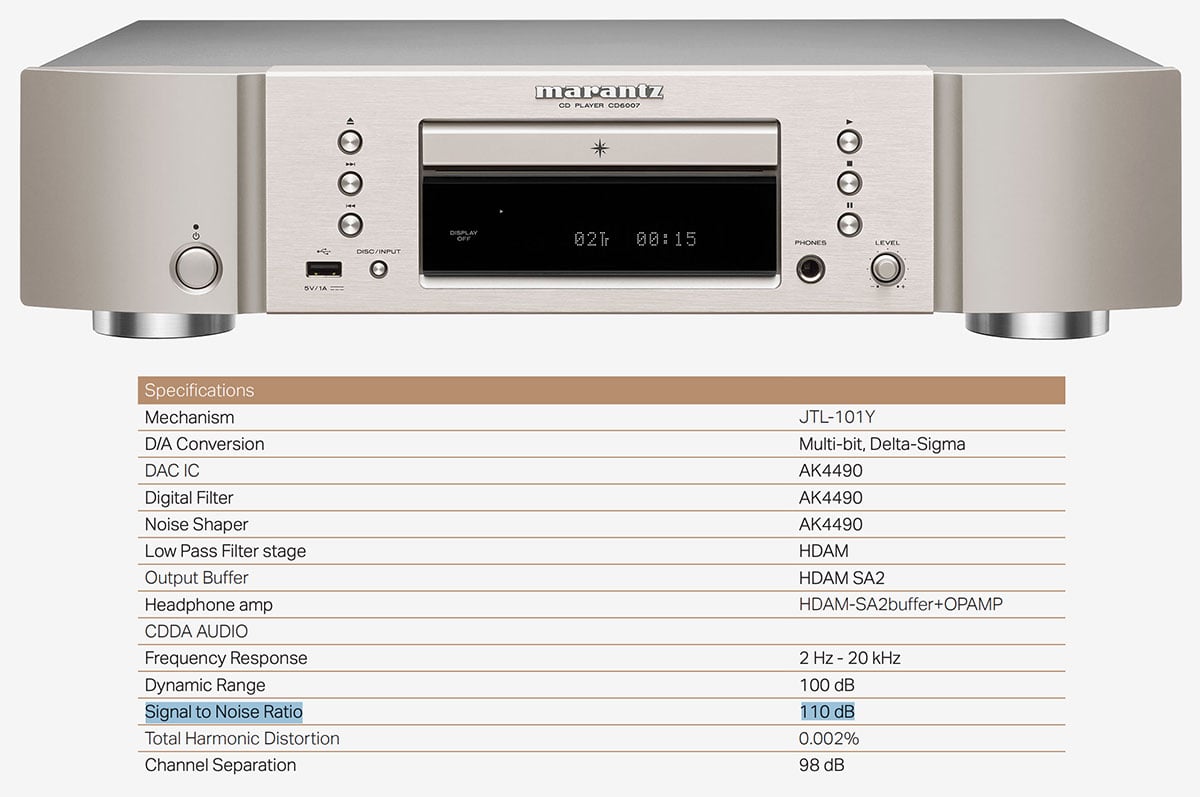Screen dimensions: 1200x797
Task: Click the headphone LEVEL knob
Action: coord(886,268)
